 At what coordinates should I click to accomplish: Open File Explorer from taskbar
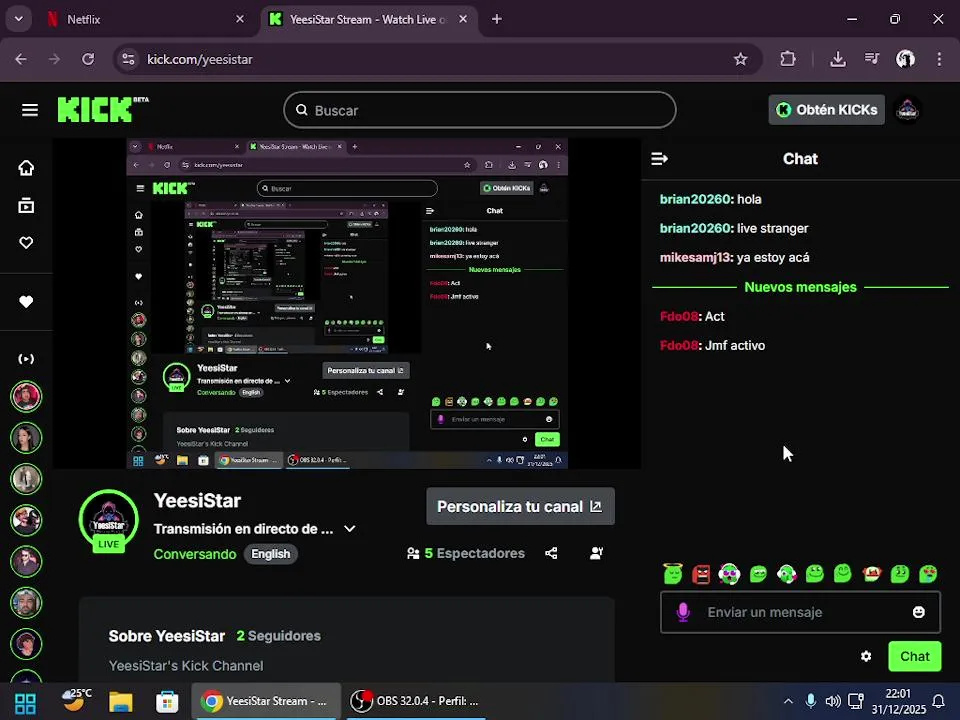121,702
